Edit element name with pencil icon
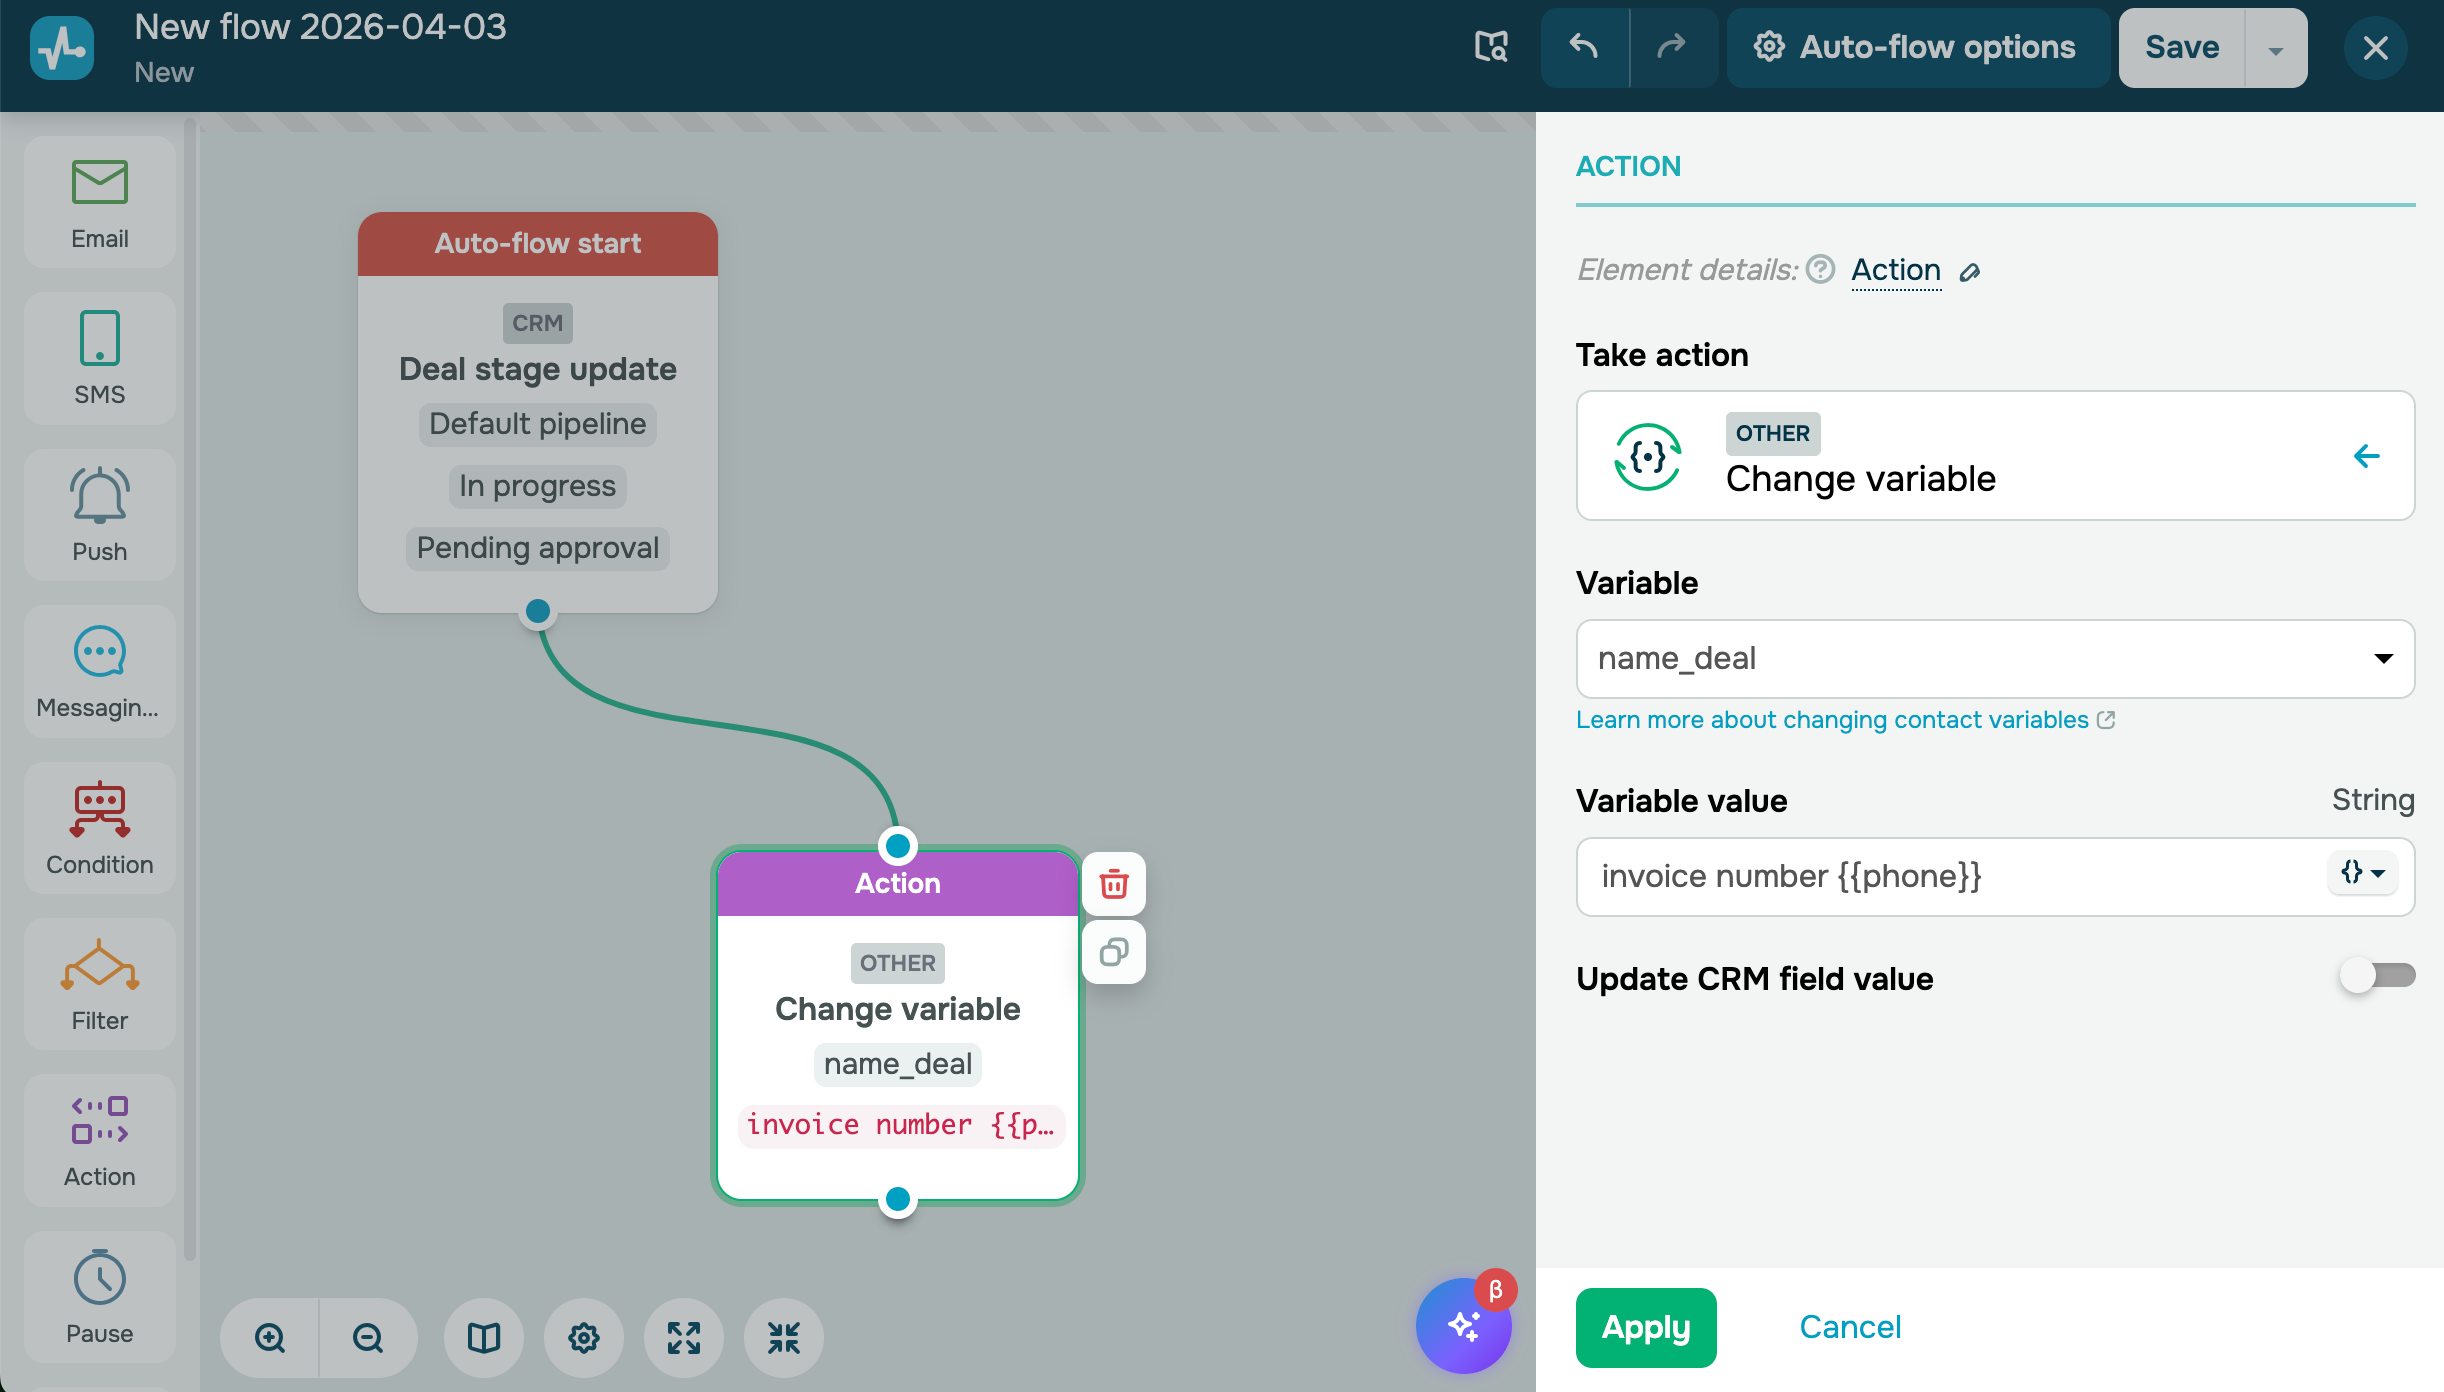The height and width of the screenshot is (1392, 2444). point(1969,272)
